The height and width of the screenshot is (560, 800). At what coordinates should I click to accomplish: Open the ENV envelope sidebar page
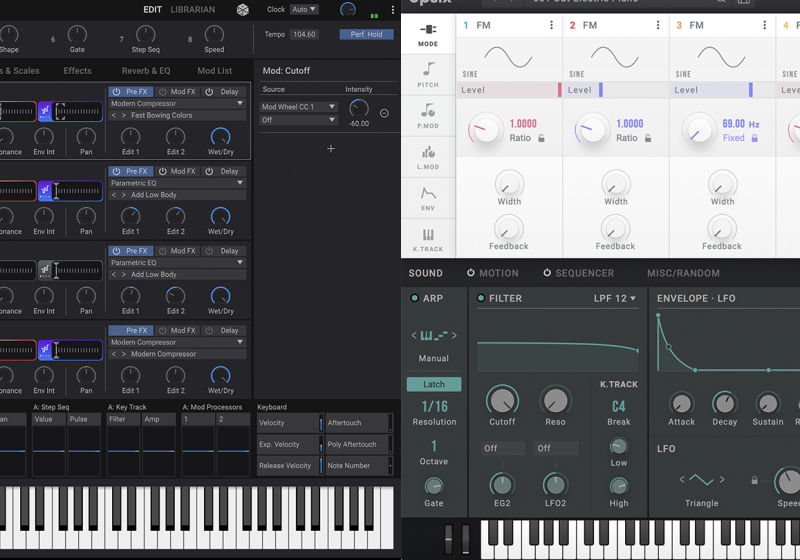(x=428, y=195)
